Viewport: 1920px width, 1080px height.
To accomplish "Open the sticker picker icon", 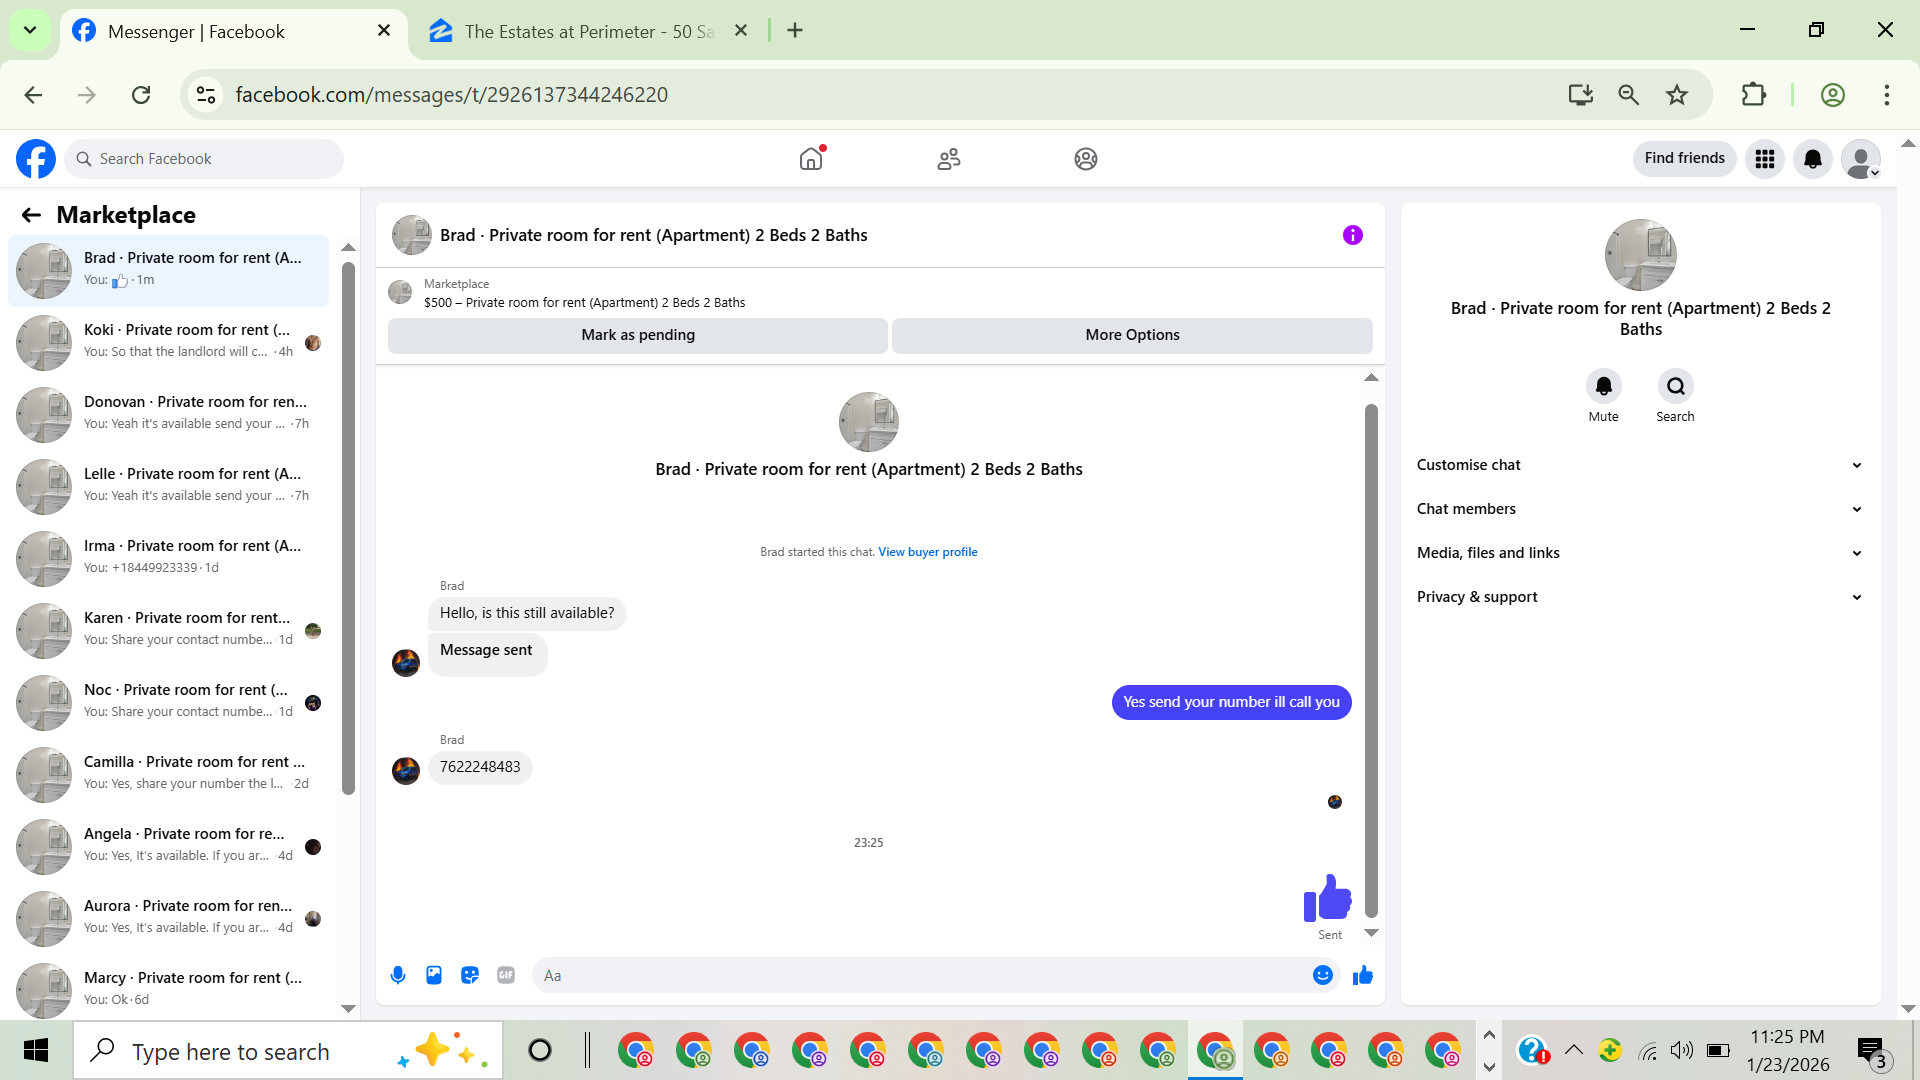I will pyautogui.click(x=470, y=975).
